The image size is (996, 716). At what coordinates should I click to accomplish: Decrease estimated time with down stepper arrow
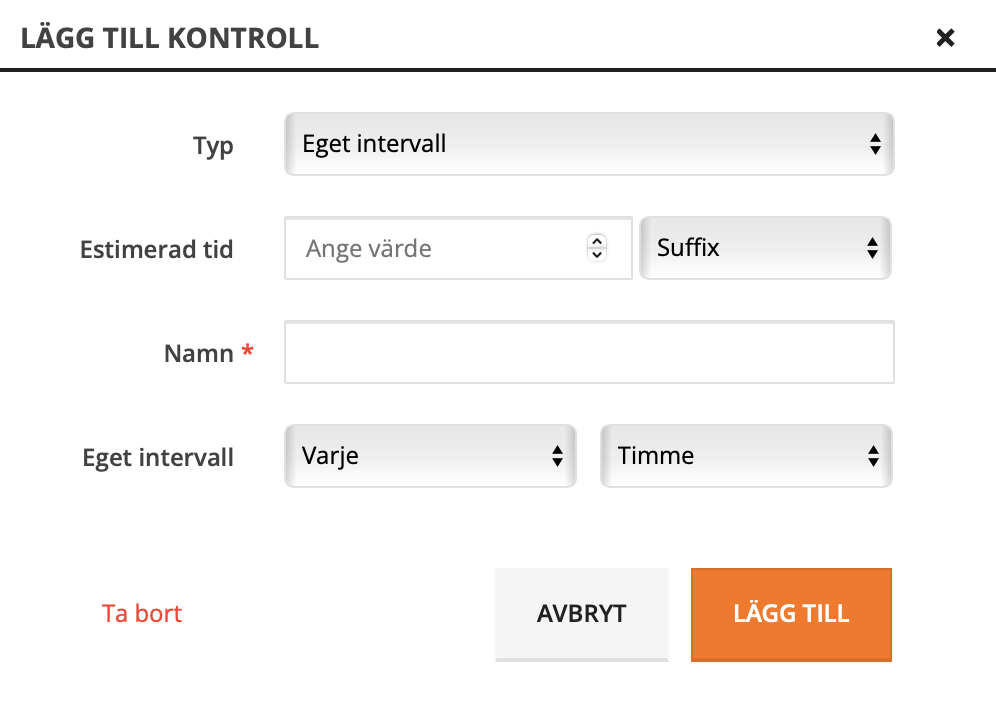coord(597,254)
